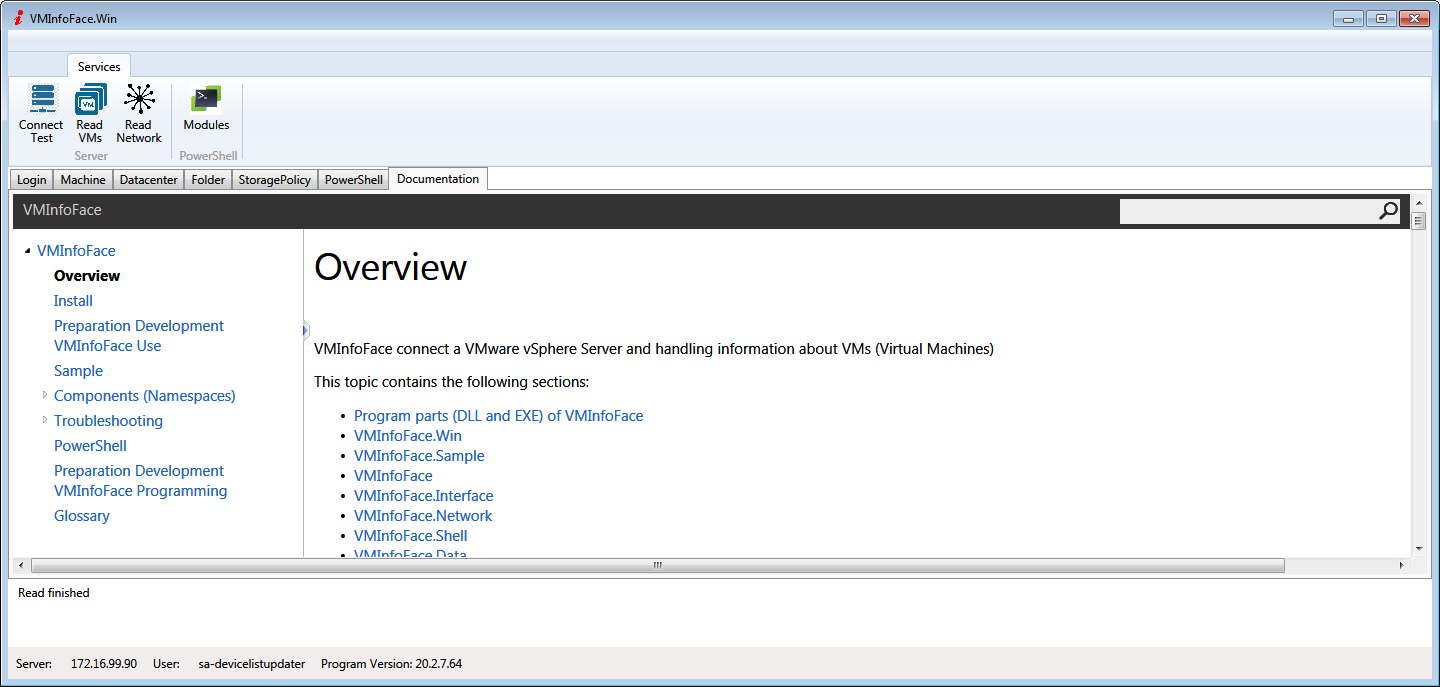Image resolution: width=1440 pixels, height=687 pixels.
Task: Follow the VMInfoFace section link in the list
Action: coord(393,476)
